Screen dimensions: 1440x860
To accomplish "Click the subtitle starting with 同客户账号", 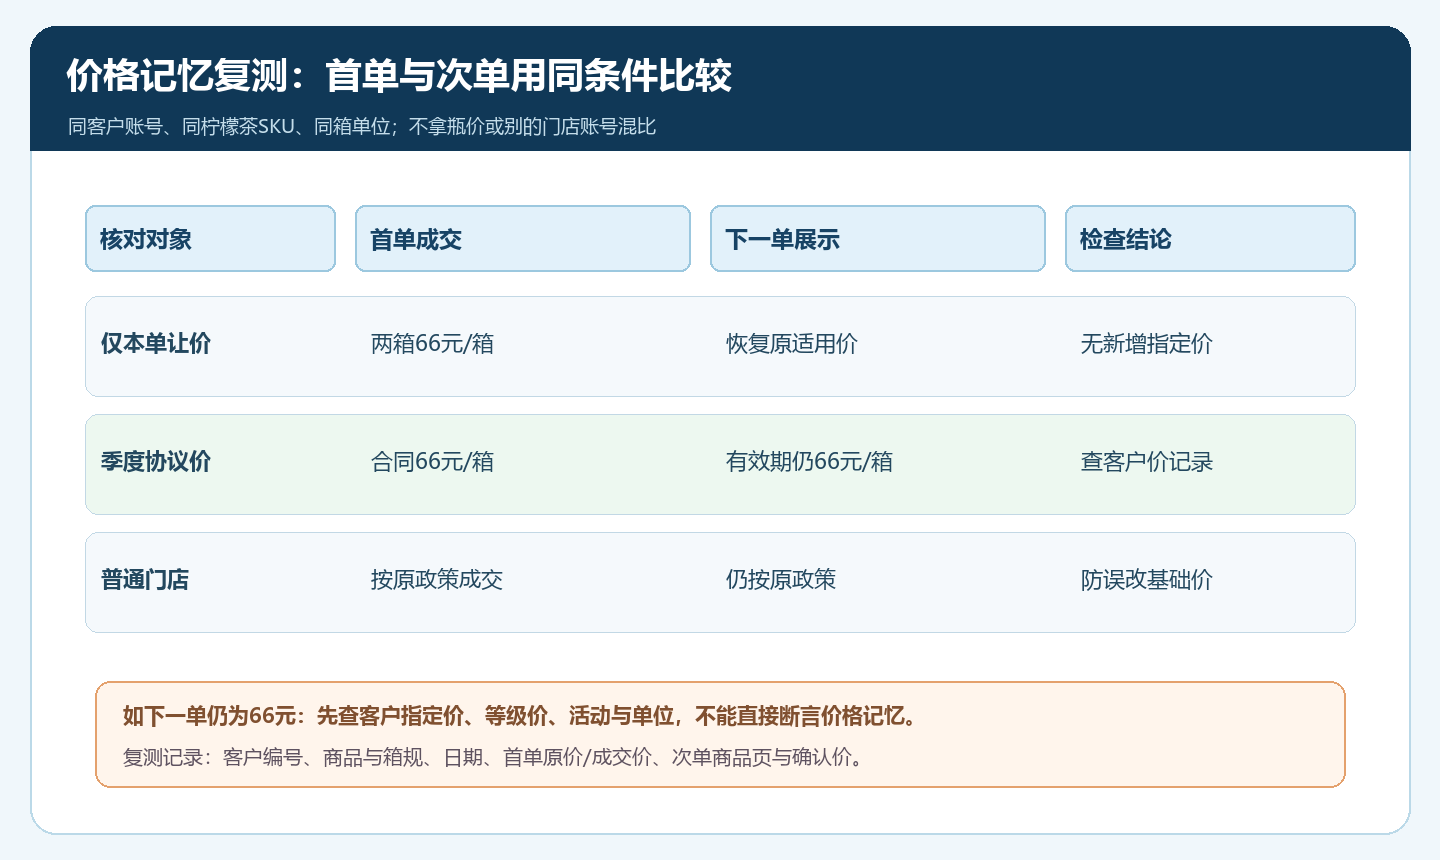I will coord(362,127).
